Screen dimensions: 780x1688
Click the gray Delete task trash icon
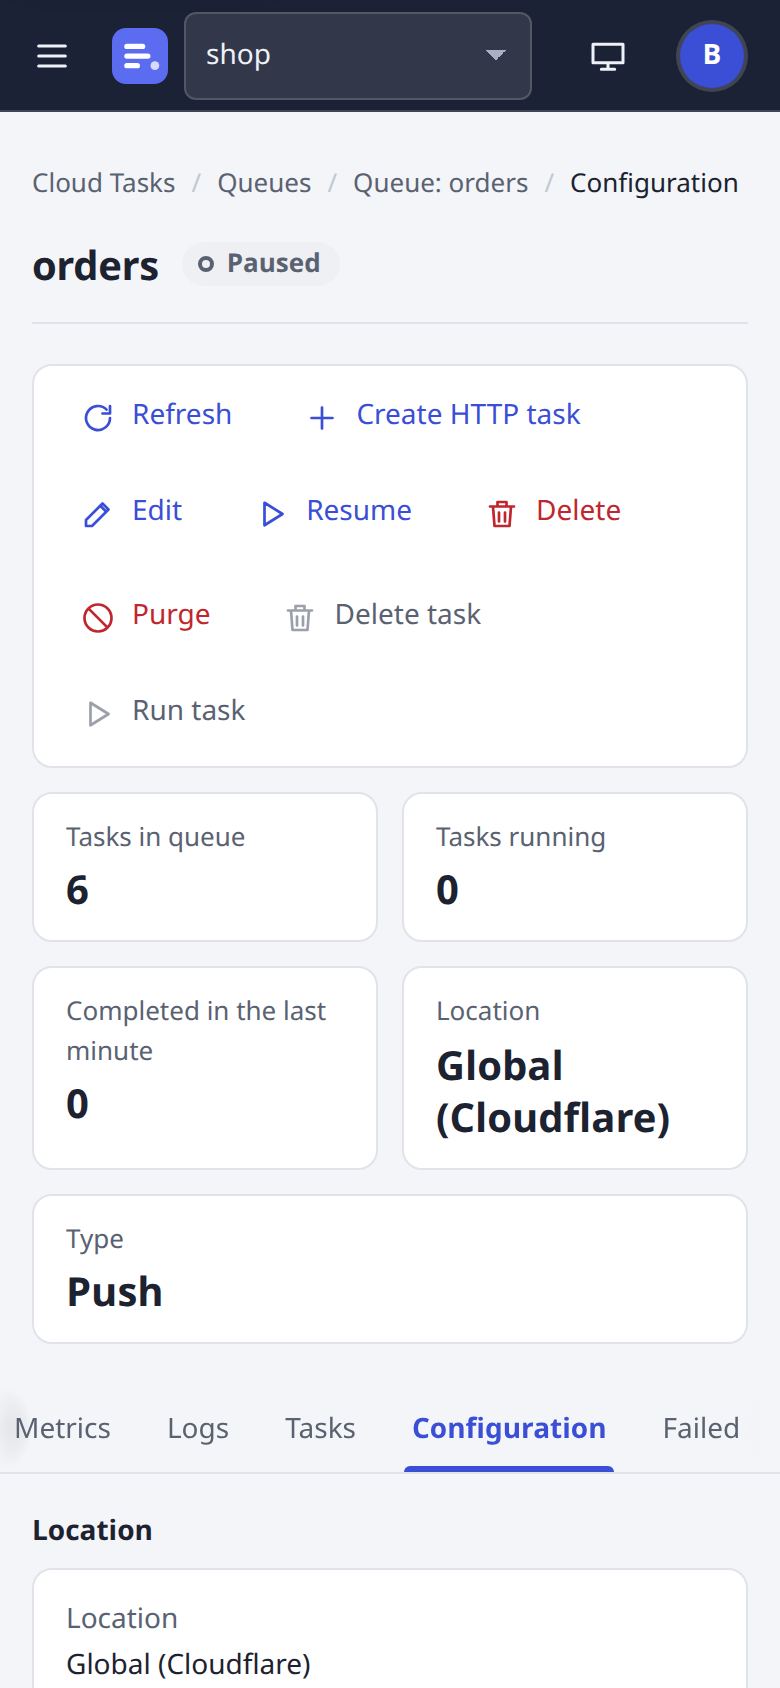[x=300, y=618]
